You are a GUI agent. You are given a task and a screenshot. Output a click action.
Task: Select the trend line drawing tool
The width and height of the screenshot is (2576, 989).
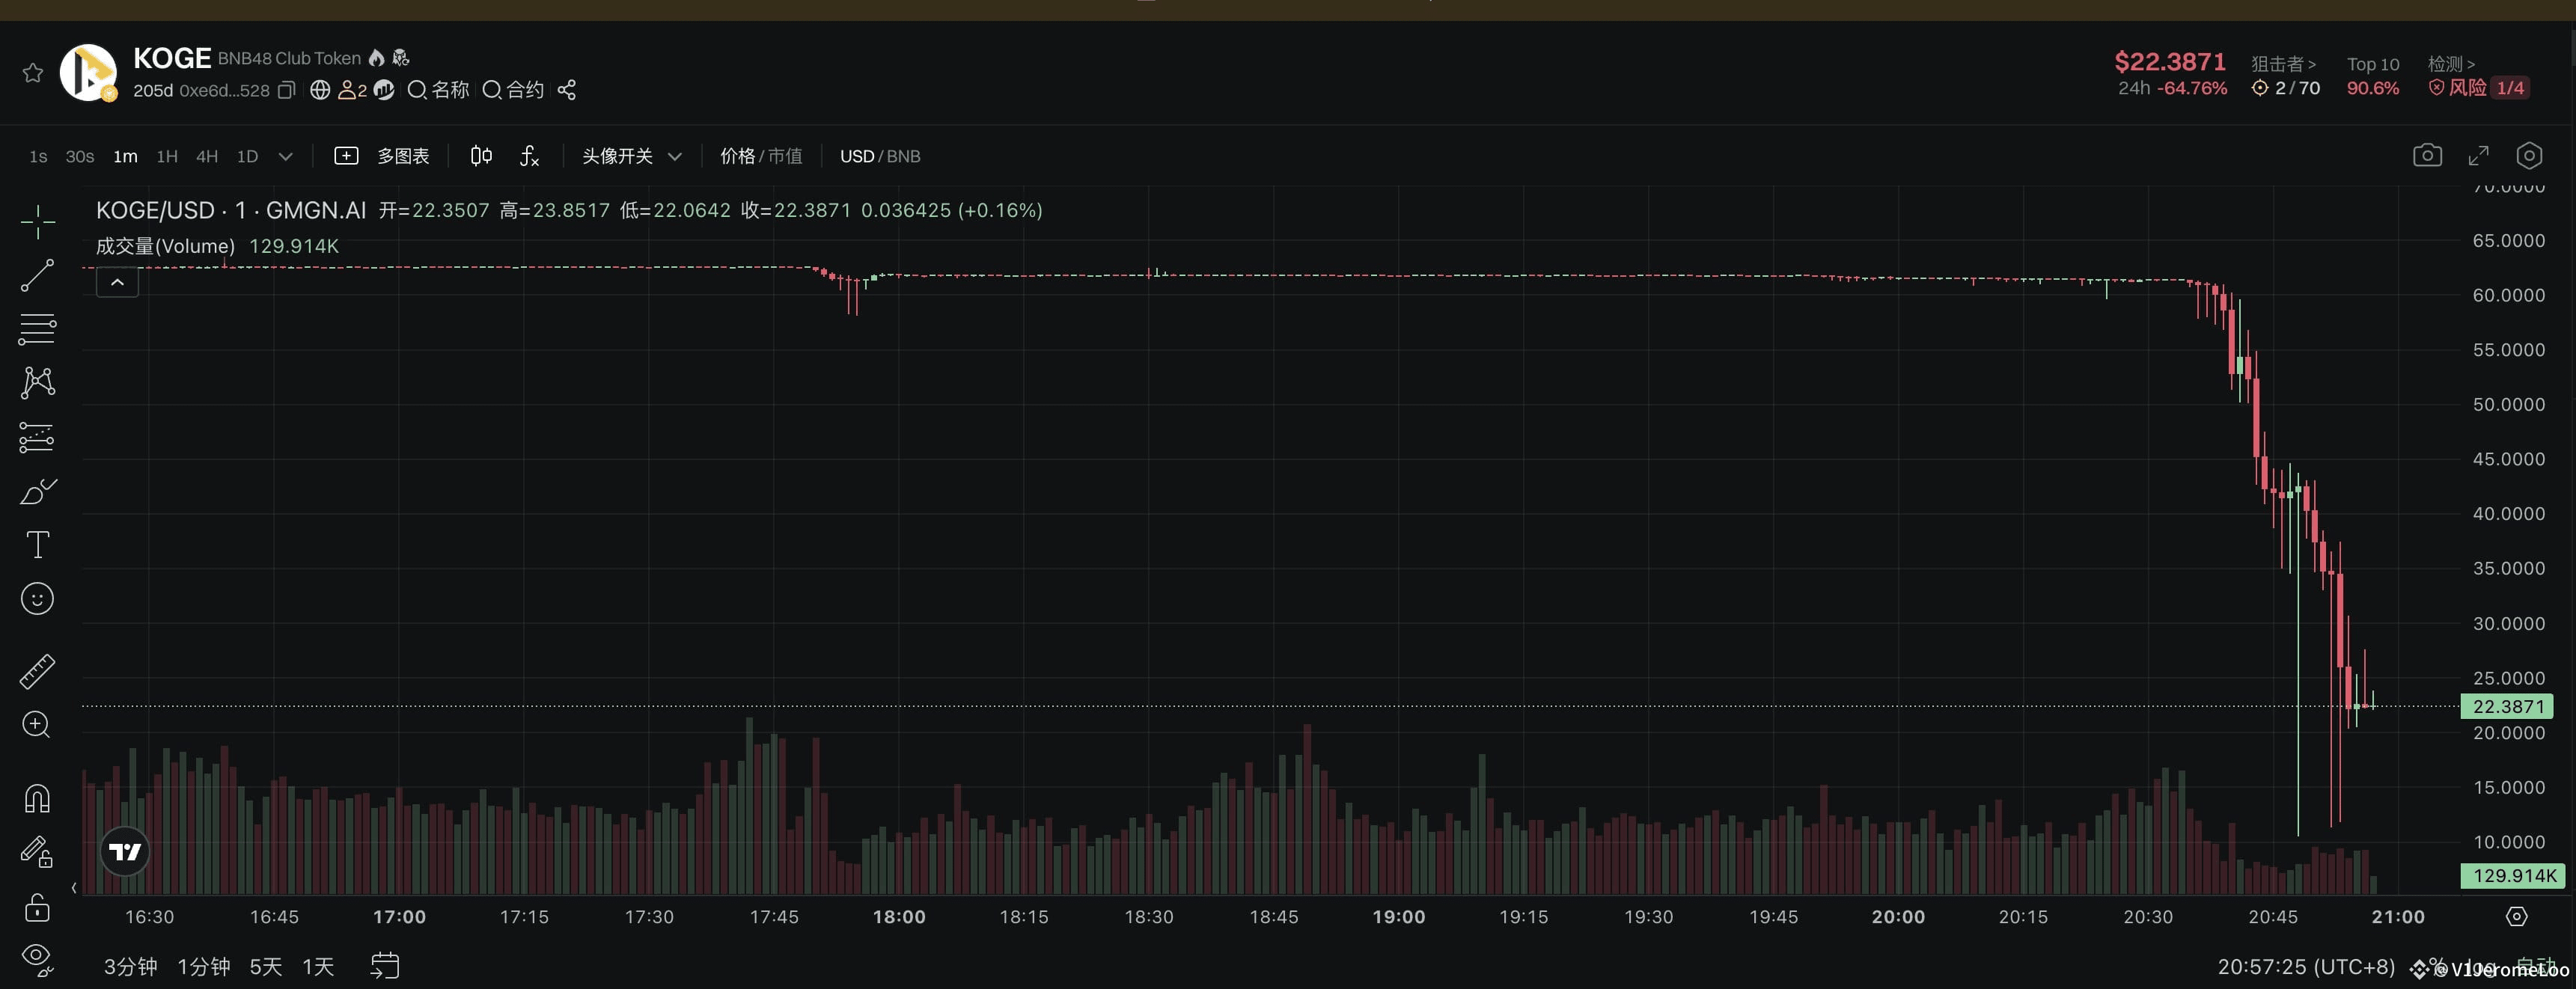38,275
